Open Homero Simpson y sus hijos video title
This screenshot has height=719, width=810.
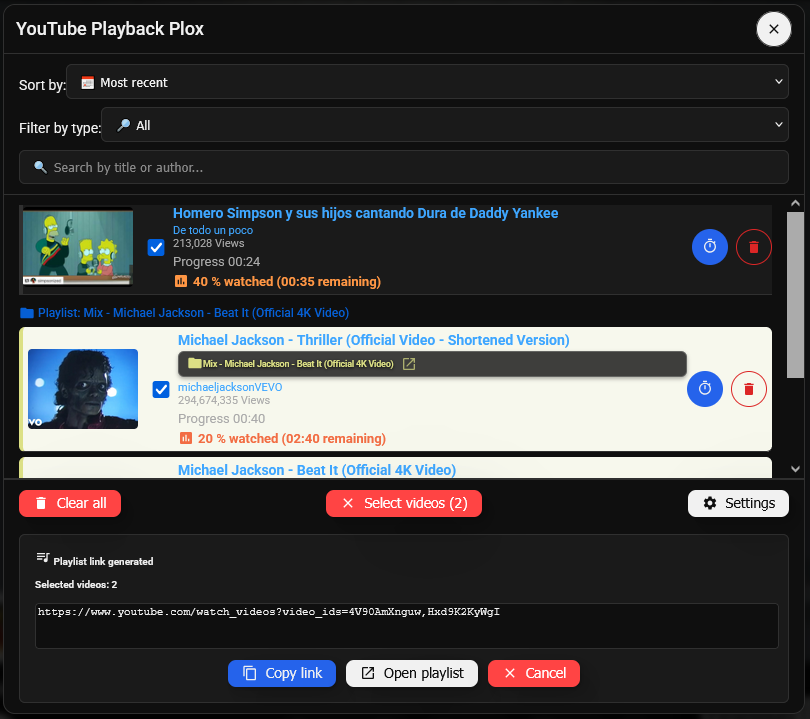tap(365, 213)
